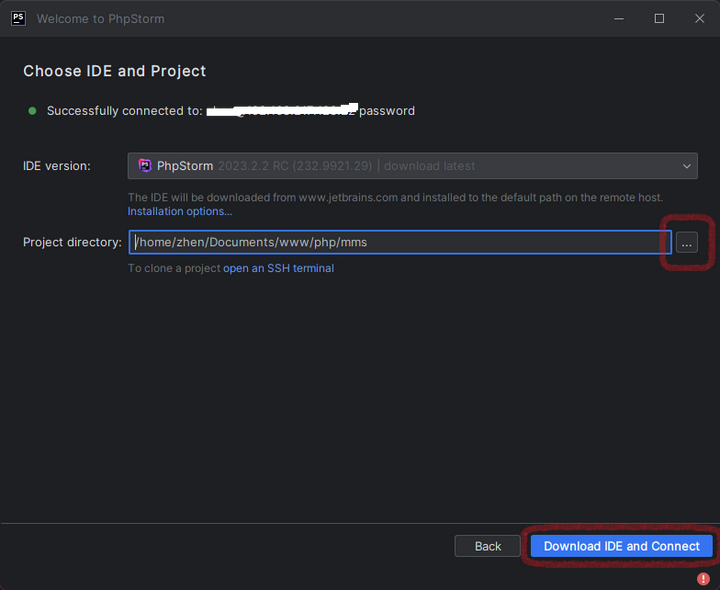Close the Welcome to PhpStorm dialog

(699, 18)
